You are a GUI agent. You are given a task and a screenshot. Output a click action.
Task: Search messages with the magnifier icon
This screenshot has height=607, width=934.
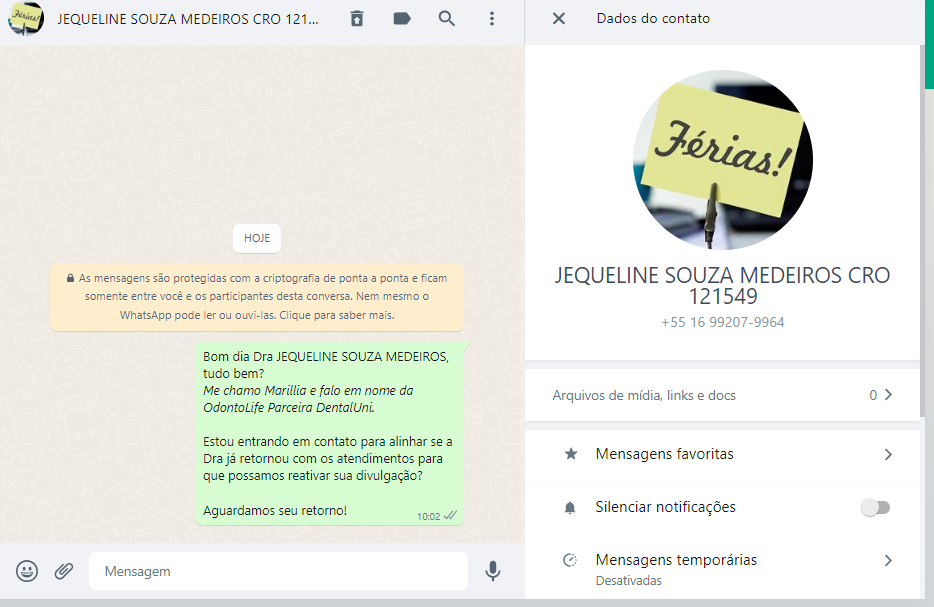pos(447,18)
